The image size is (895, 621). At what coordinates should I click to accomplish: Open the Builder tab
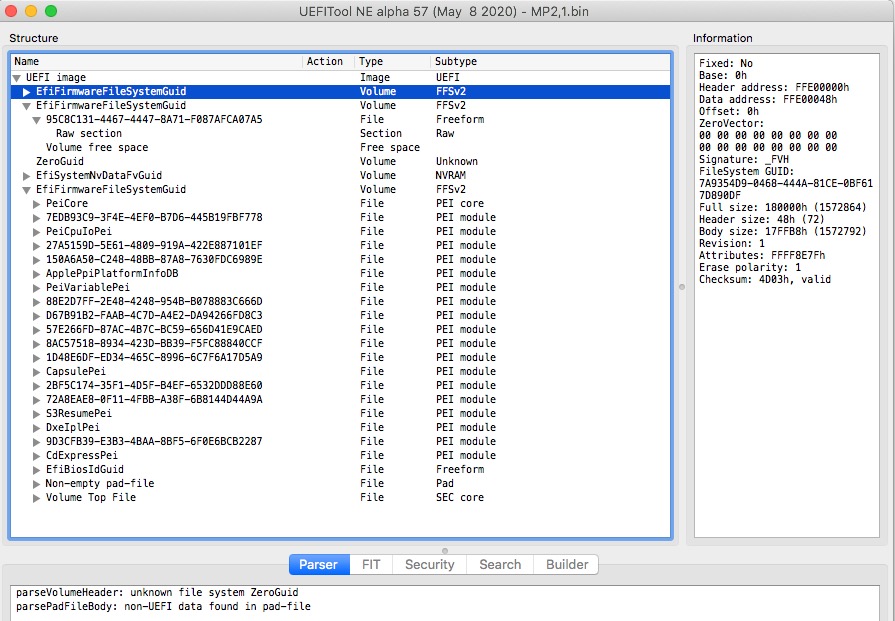566,564
